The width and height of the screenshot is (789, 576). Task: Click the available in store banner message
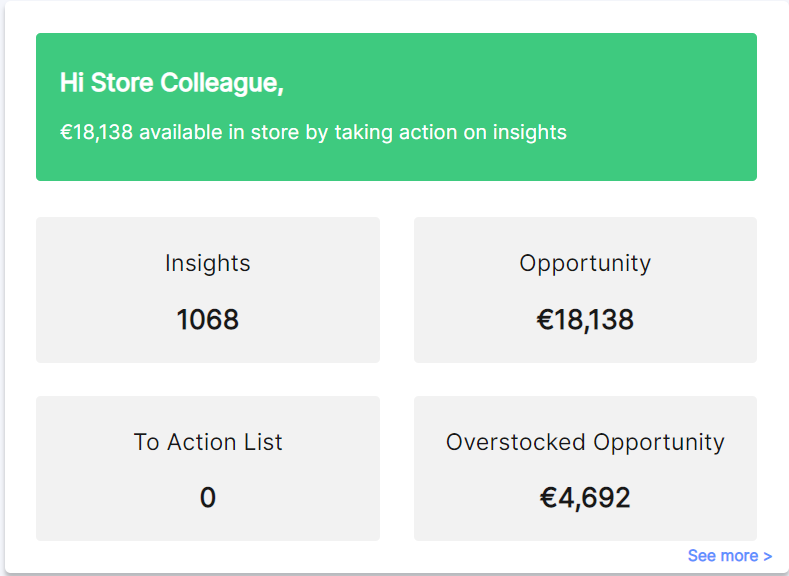point(313,132)
